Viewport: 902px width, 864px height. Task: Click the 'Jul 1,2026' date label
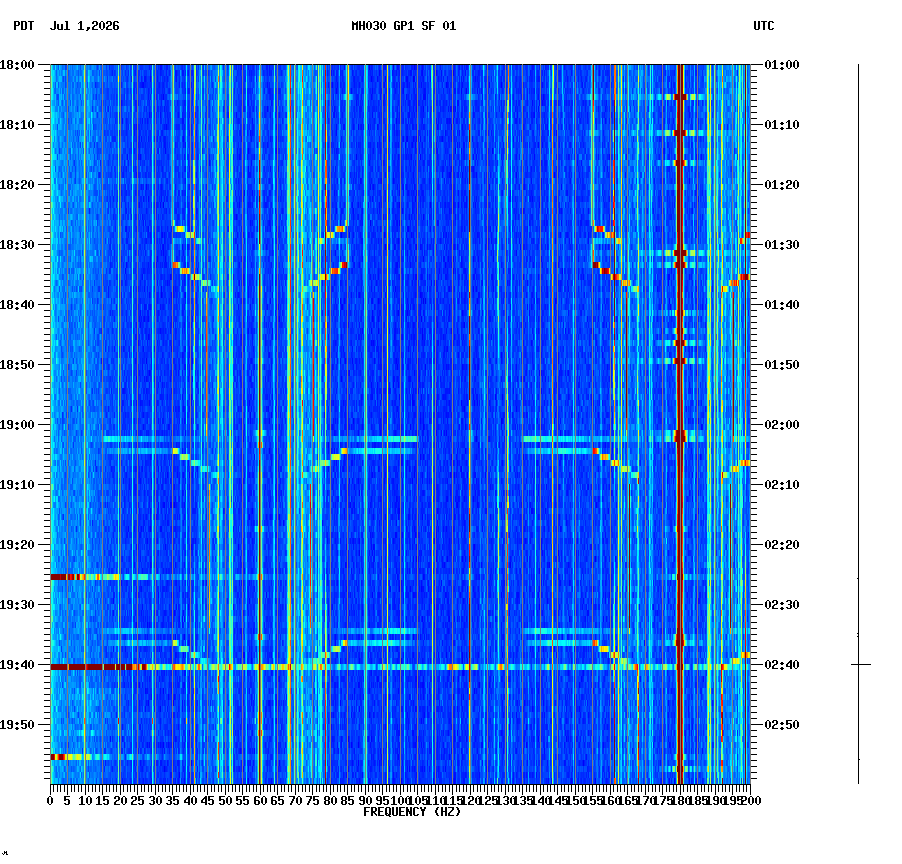pyautogui.click(x=85, y=26)
